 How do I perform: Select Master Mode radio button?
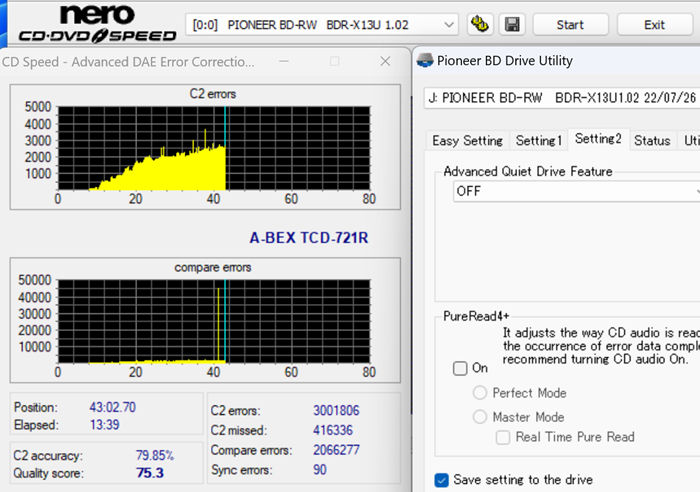click(x=480, y=416)
